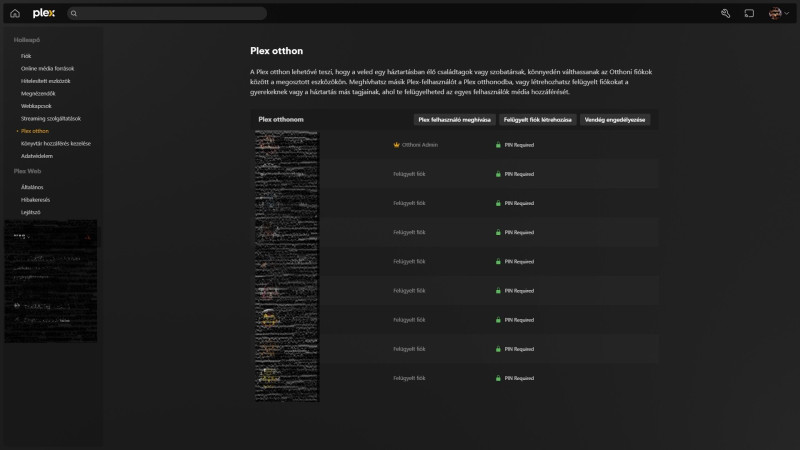
Task: Open Általános under Plex Web
Action: tap(32, 187)
